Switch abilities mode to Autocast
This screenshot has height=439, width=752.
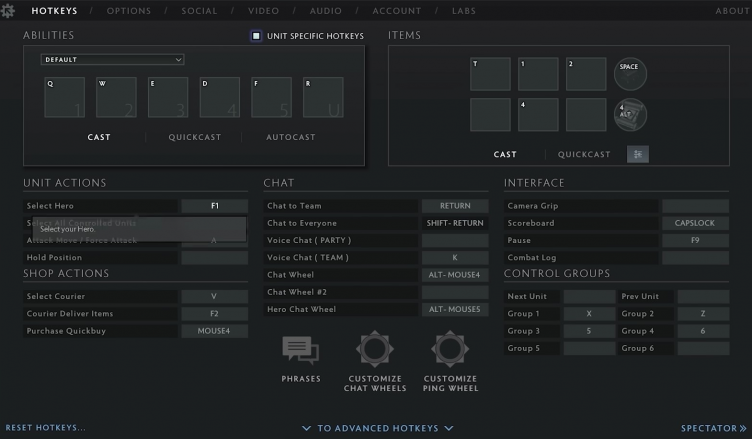pyautogui.click(x=290, y=137)
